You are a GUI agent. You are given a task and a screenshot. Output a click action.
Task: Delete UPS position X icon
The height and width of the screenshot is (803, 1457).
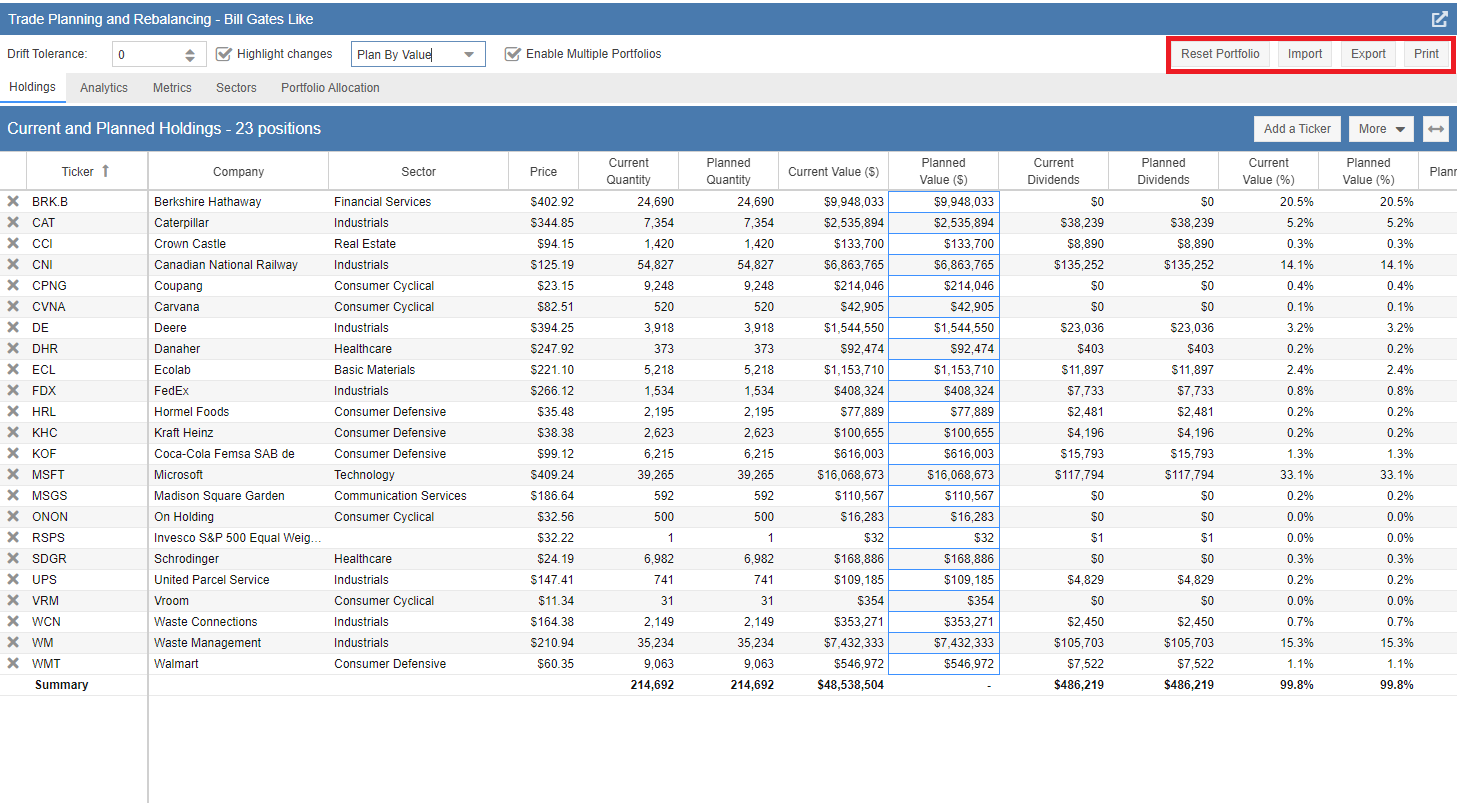[x=13, y=579]
